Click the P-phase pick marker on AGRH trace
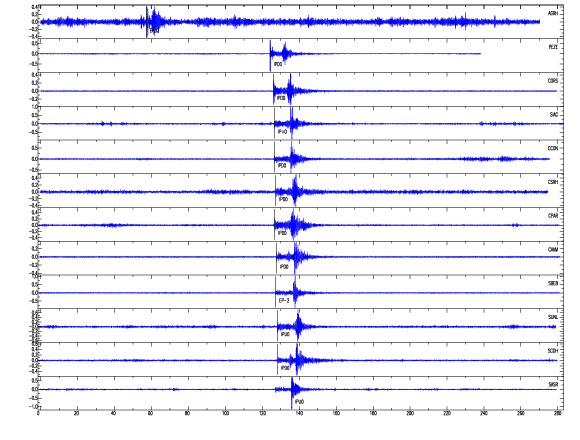 pyautogui.click(x=147, y=22)
